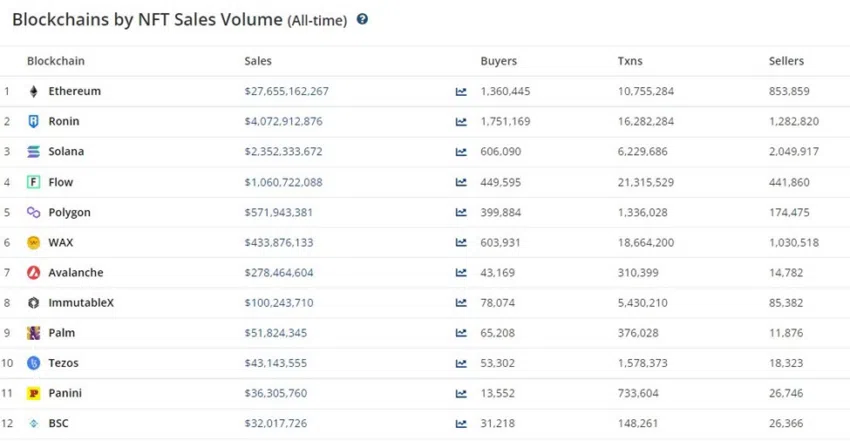Click the Flow blockchain logo

(x=34, y=182)
